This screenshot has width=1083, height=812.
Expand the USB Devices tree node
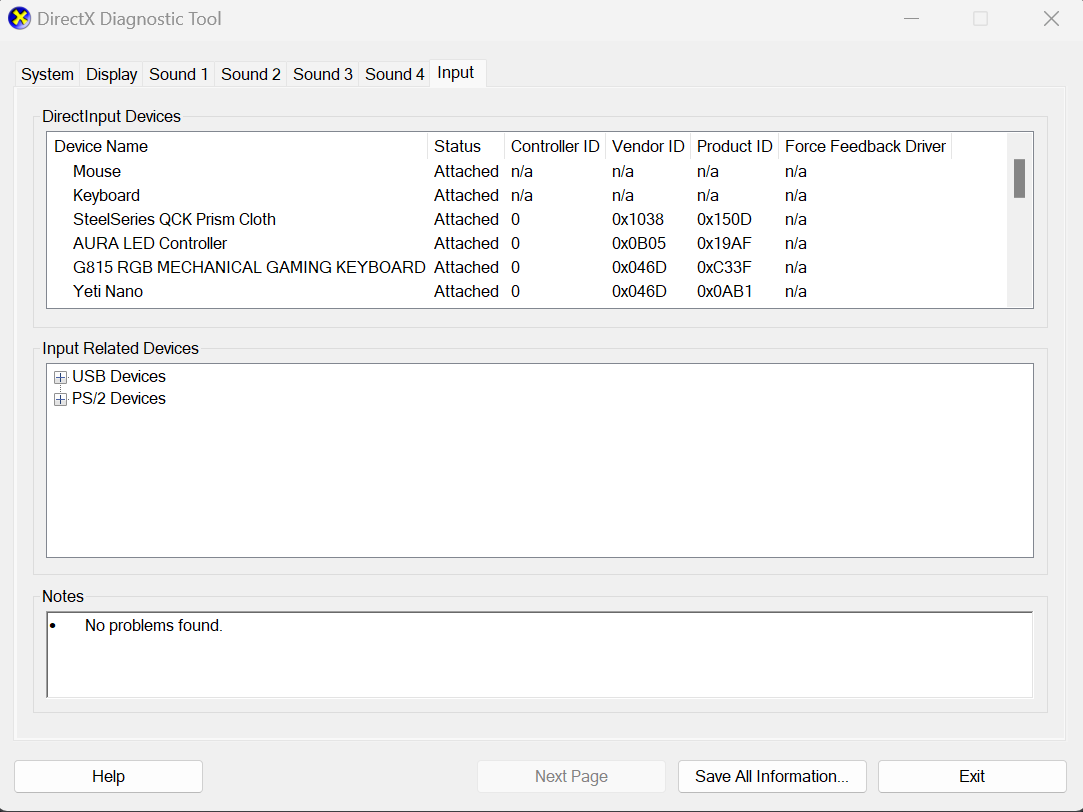tap(61, 377)
